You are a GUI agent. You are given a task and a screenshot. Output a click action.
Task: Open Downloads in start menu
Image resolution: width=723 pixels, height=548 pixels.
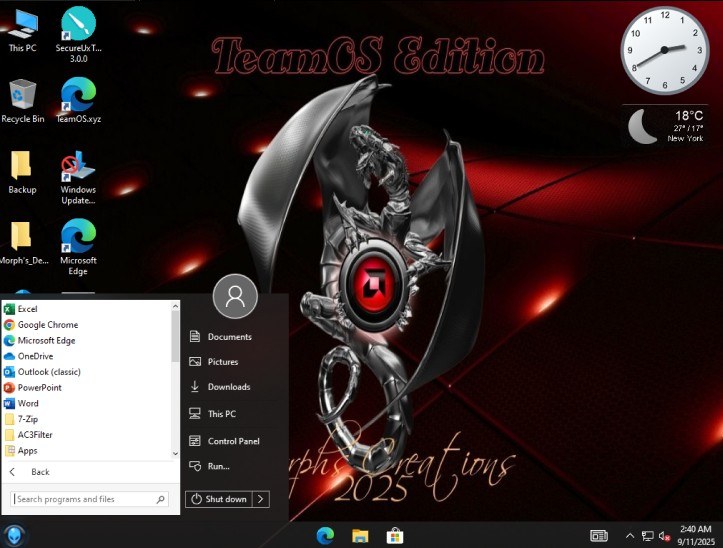(x=229, y=387)
